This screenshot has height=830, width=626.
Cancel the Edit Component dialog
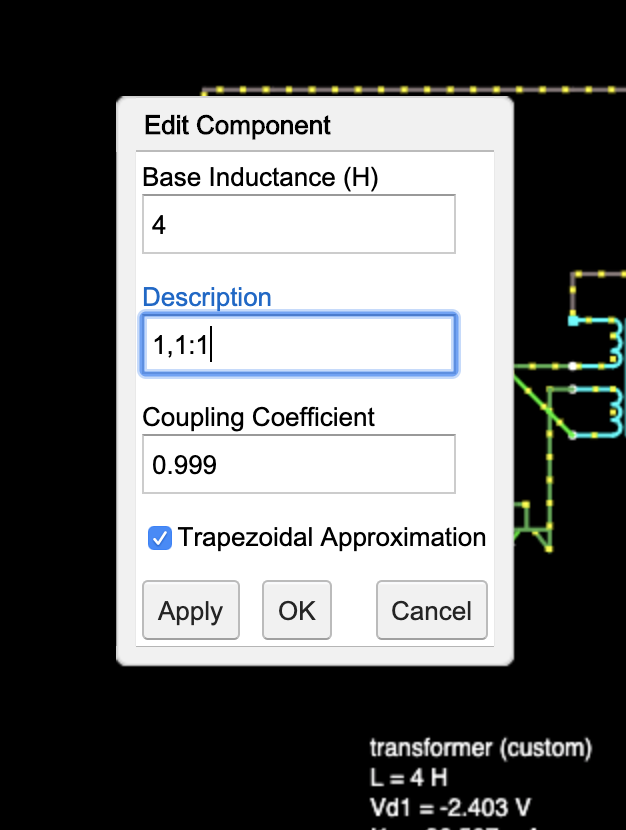point(431,610)
